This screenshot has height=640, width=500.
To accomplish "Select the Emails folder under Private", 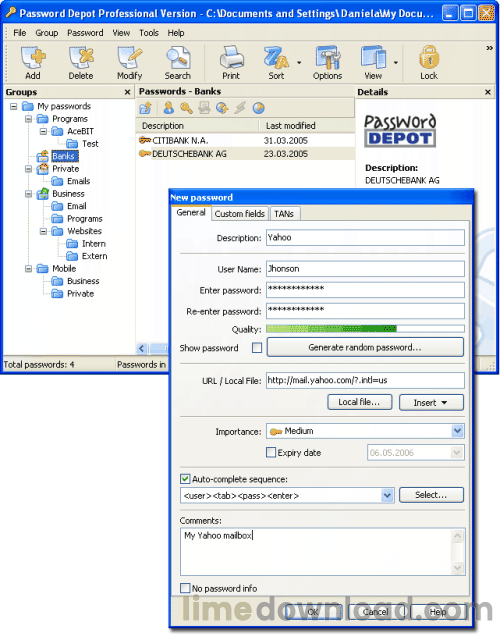I will point(78,181).
